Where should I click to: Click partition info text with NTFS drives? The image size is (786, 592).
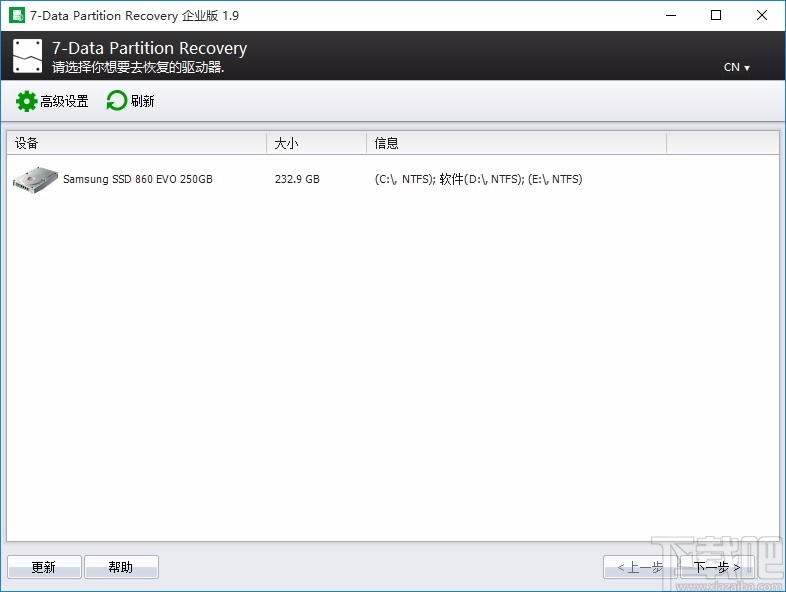coord(478,179)
